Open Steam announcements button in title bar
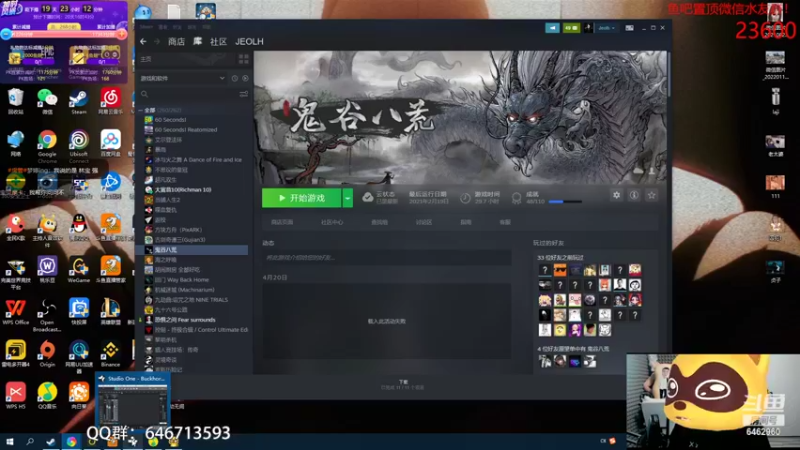The image size is (800, 450). [x=552, y=28]
